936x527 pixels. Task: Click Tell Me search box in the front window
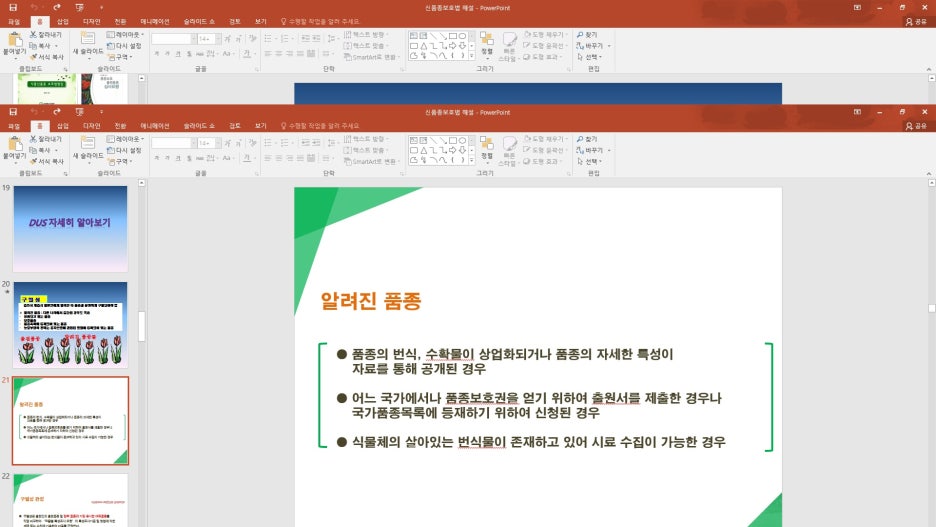[320, 126]
